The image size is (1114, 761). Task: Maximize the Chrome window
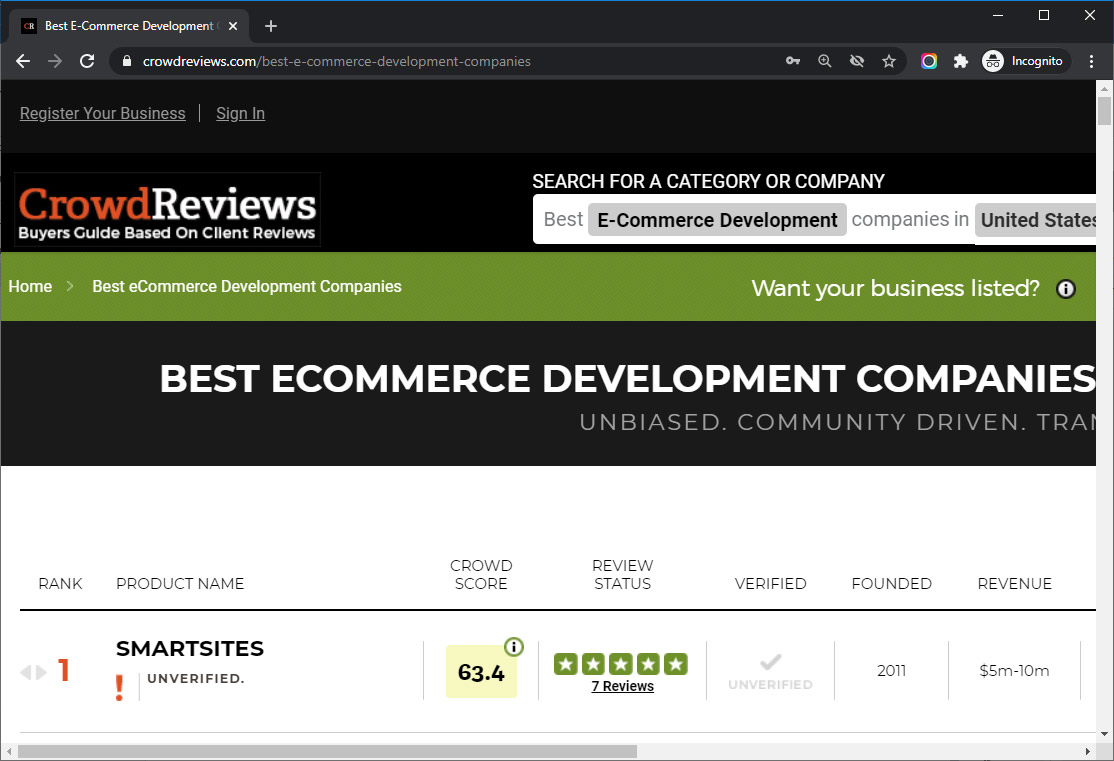click(1044, 15)
